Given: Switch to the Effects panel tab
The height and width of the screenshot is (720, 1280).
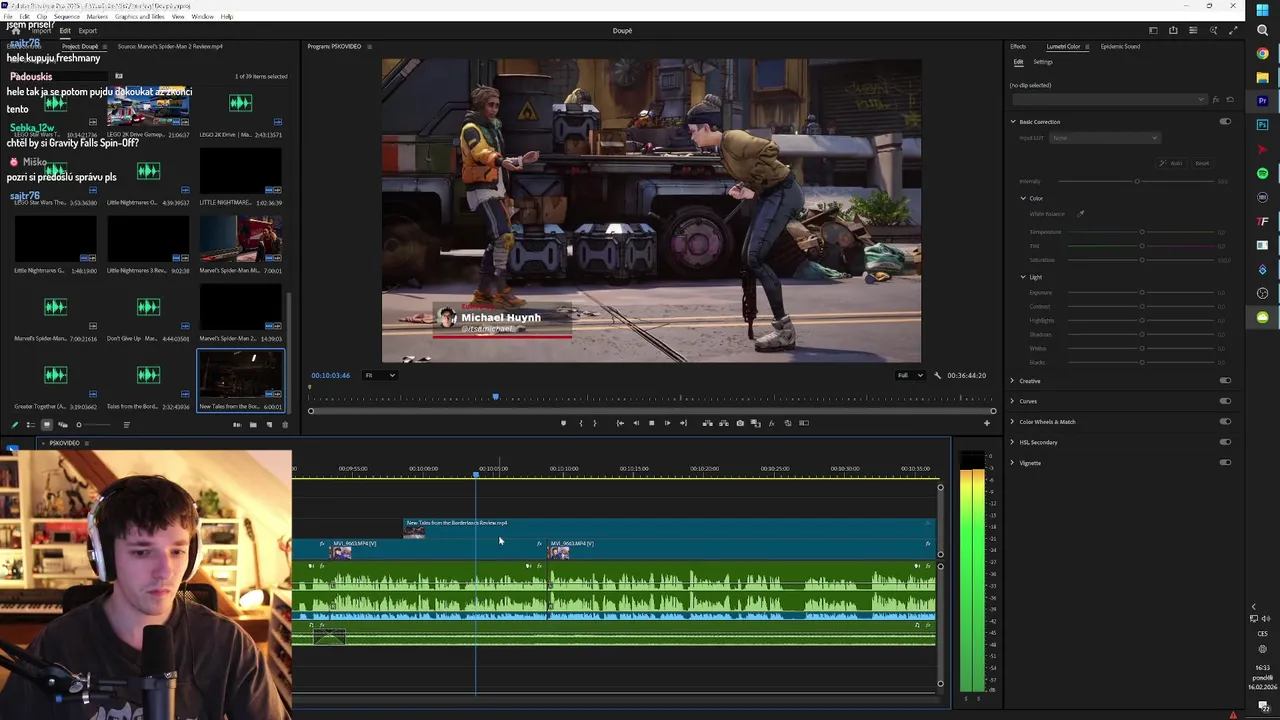Looking at the screenshot, I should (x=1018, y=47).
